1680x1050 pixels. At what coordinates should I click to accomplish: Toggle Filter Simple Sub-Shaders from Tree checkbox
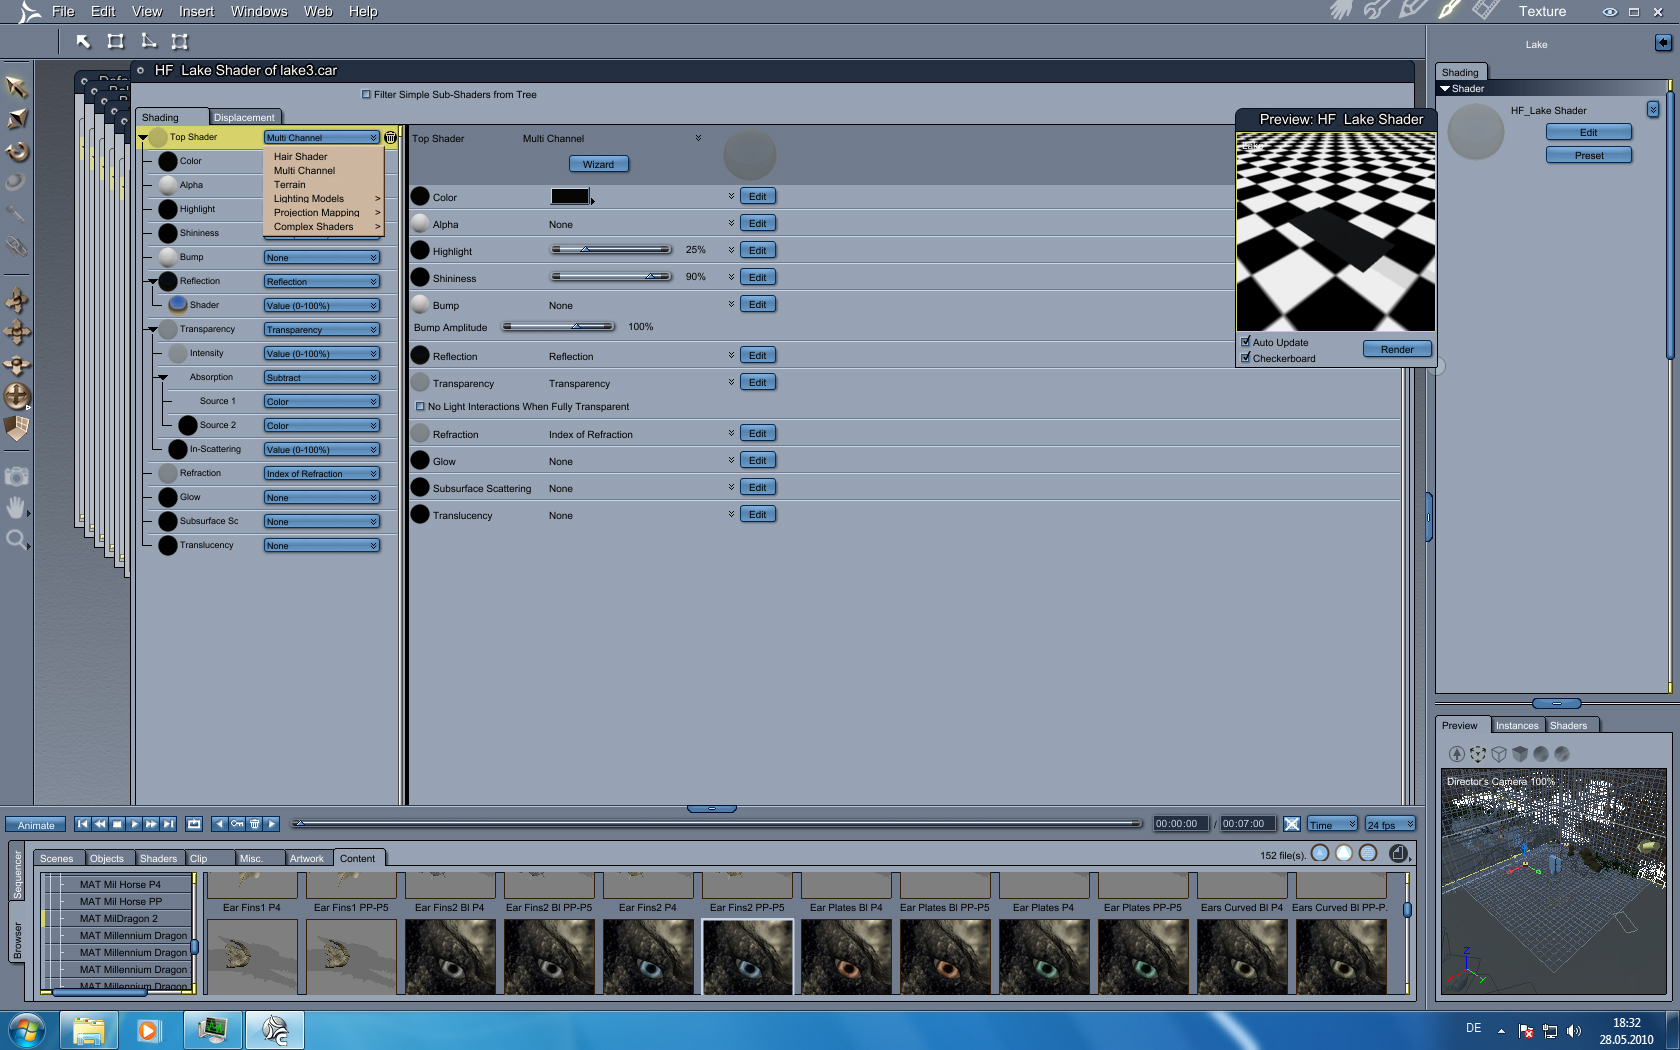[366, 95]
